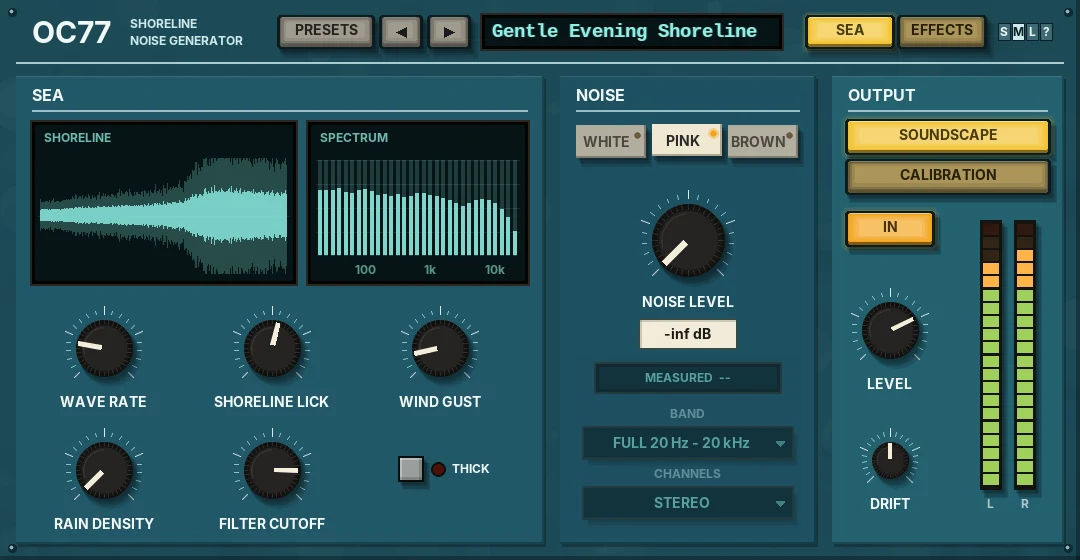Image resolution: width=1080 pixels, height=560 pixels.
Task: Select PINK noise type
Action: (x=686, y=141)
